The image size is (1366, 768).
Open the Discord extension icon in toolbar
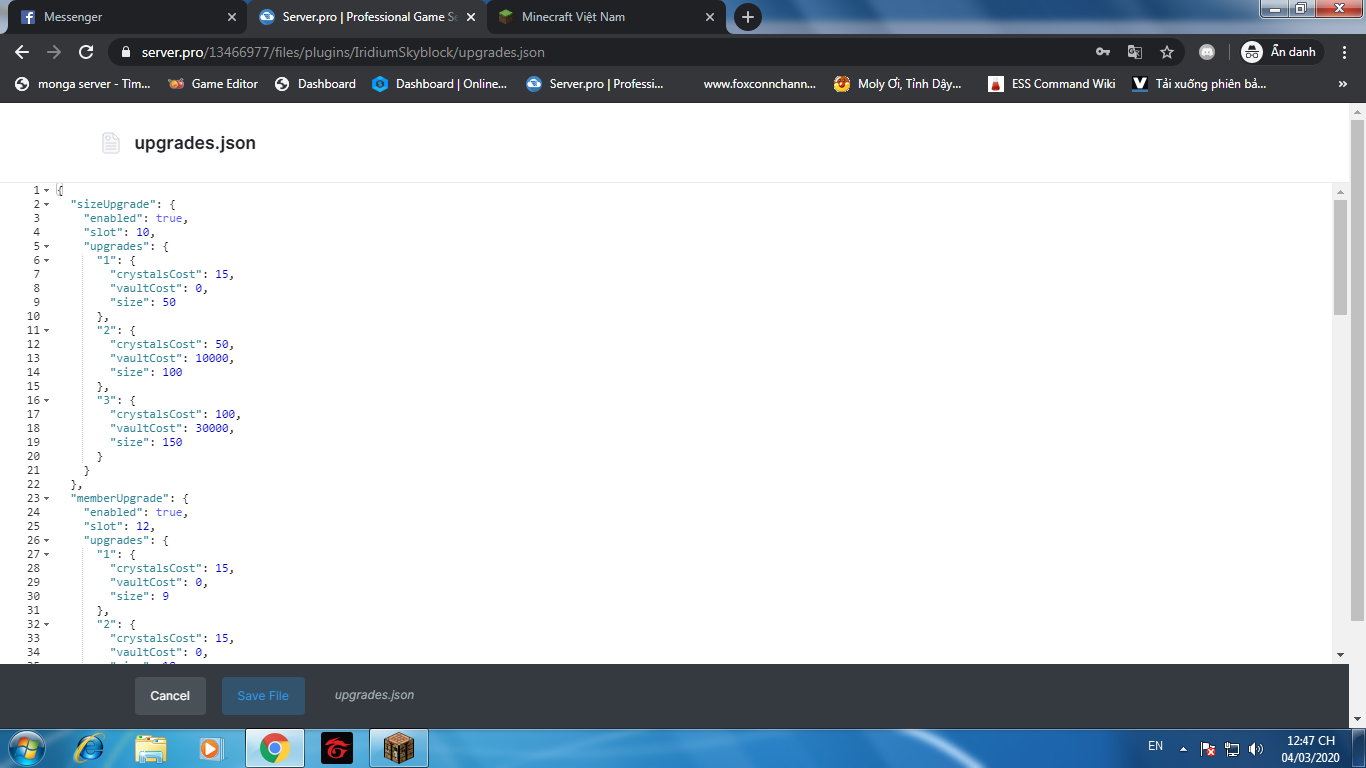tap(1207, 52)
